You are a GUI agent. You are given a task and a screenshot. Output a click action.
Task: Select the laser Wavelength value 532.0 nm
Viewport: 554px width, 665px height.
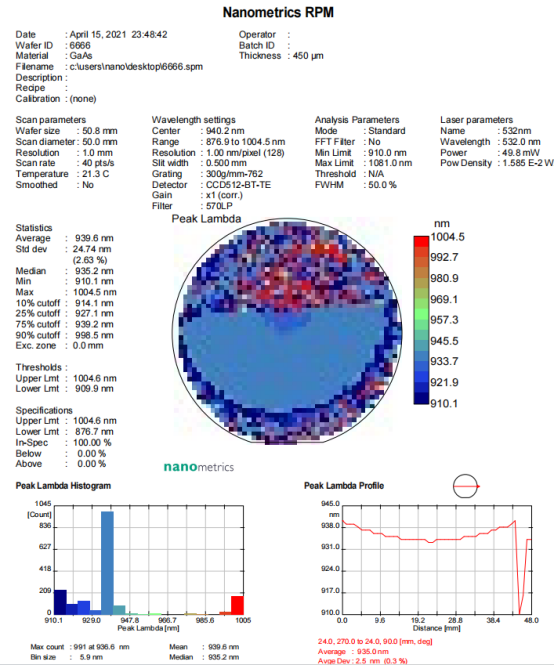(x=521, y=142)
